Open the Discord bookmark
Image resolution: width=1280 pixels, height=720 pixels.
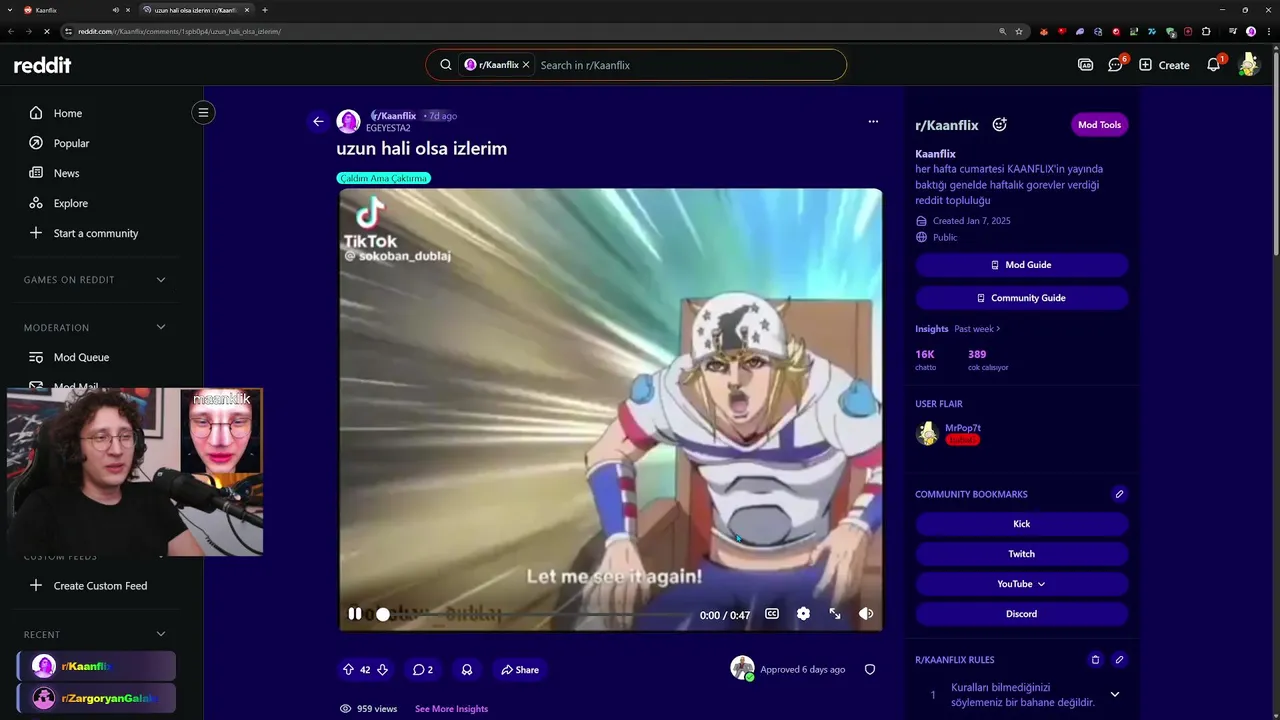1022,614
